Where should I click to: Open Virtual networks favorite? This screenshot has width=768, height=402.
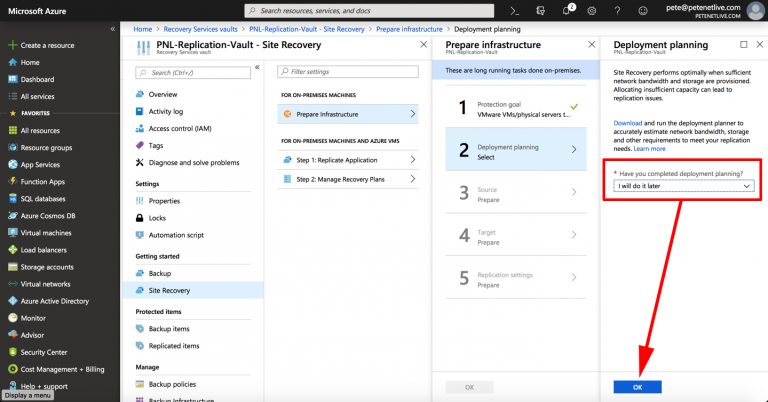[x=45, y=284]
